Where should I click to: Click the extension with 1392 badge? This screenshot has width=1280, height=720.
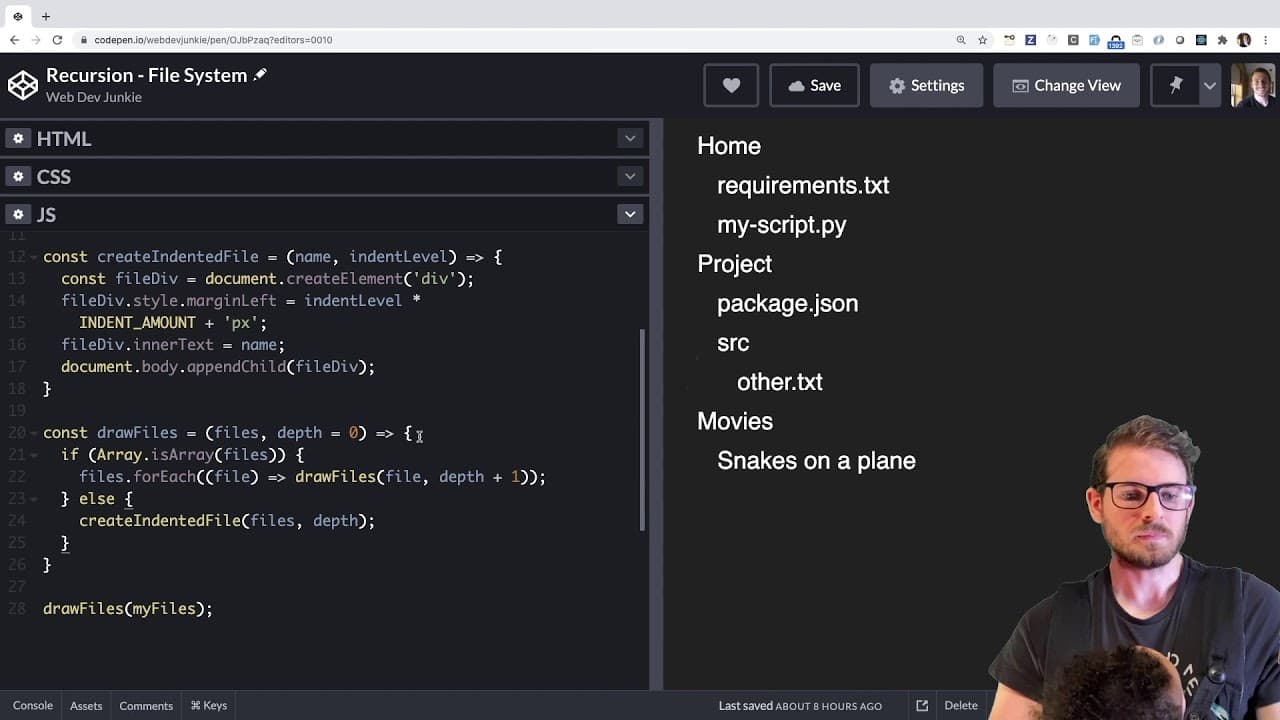(x=1116, y=41)
